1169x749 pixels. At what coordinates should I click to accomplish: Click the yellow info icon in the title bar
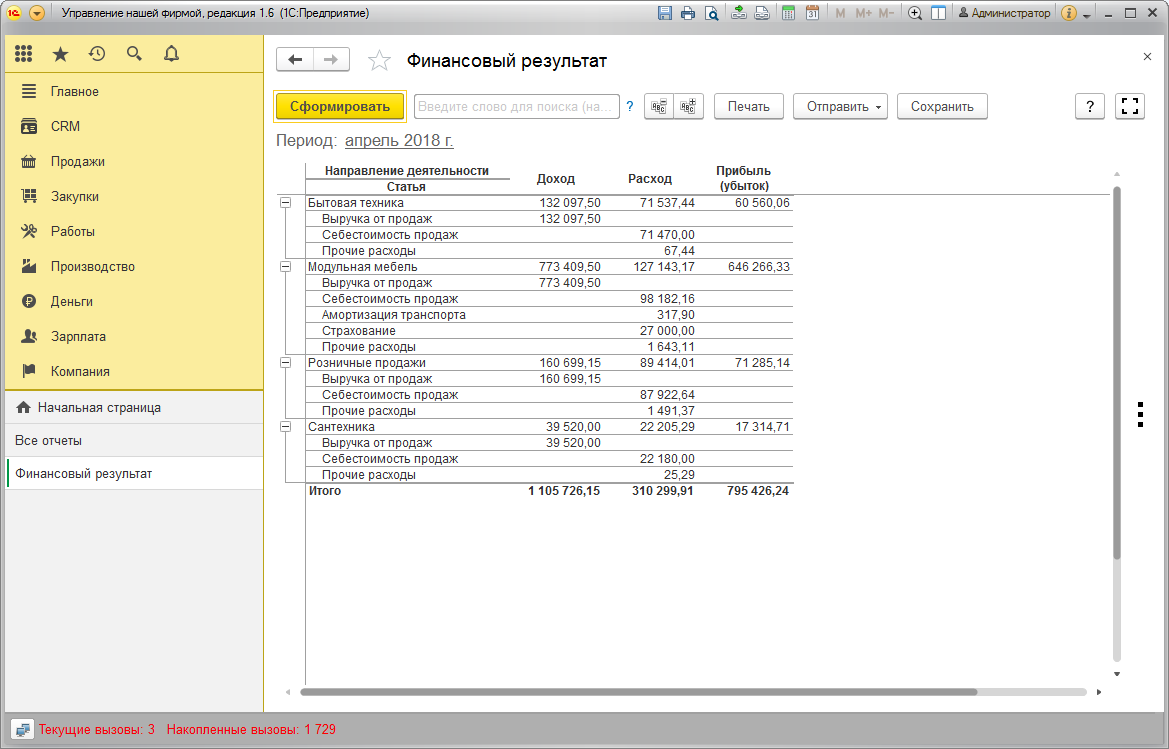tap(1068, 13)
